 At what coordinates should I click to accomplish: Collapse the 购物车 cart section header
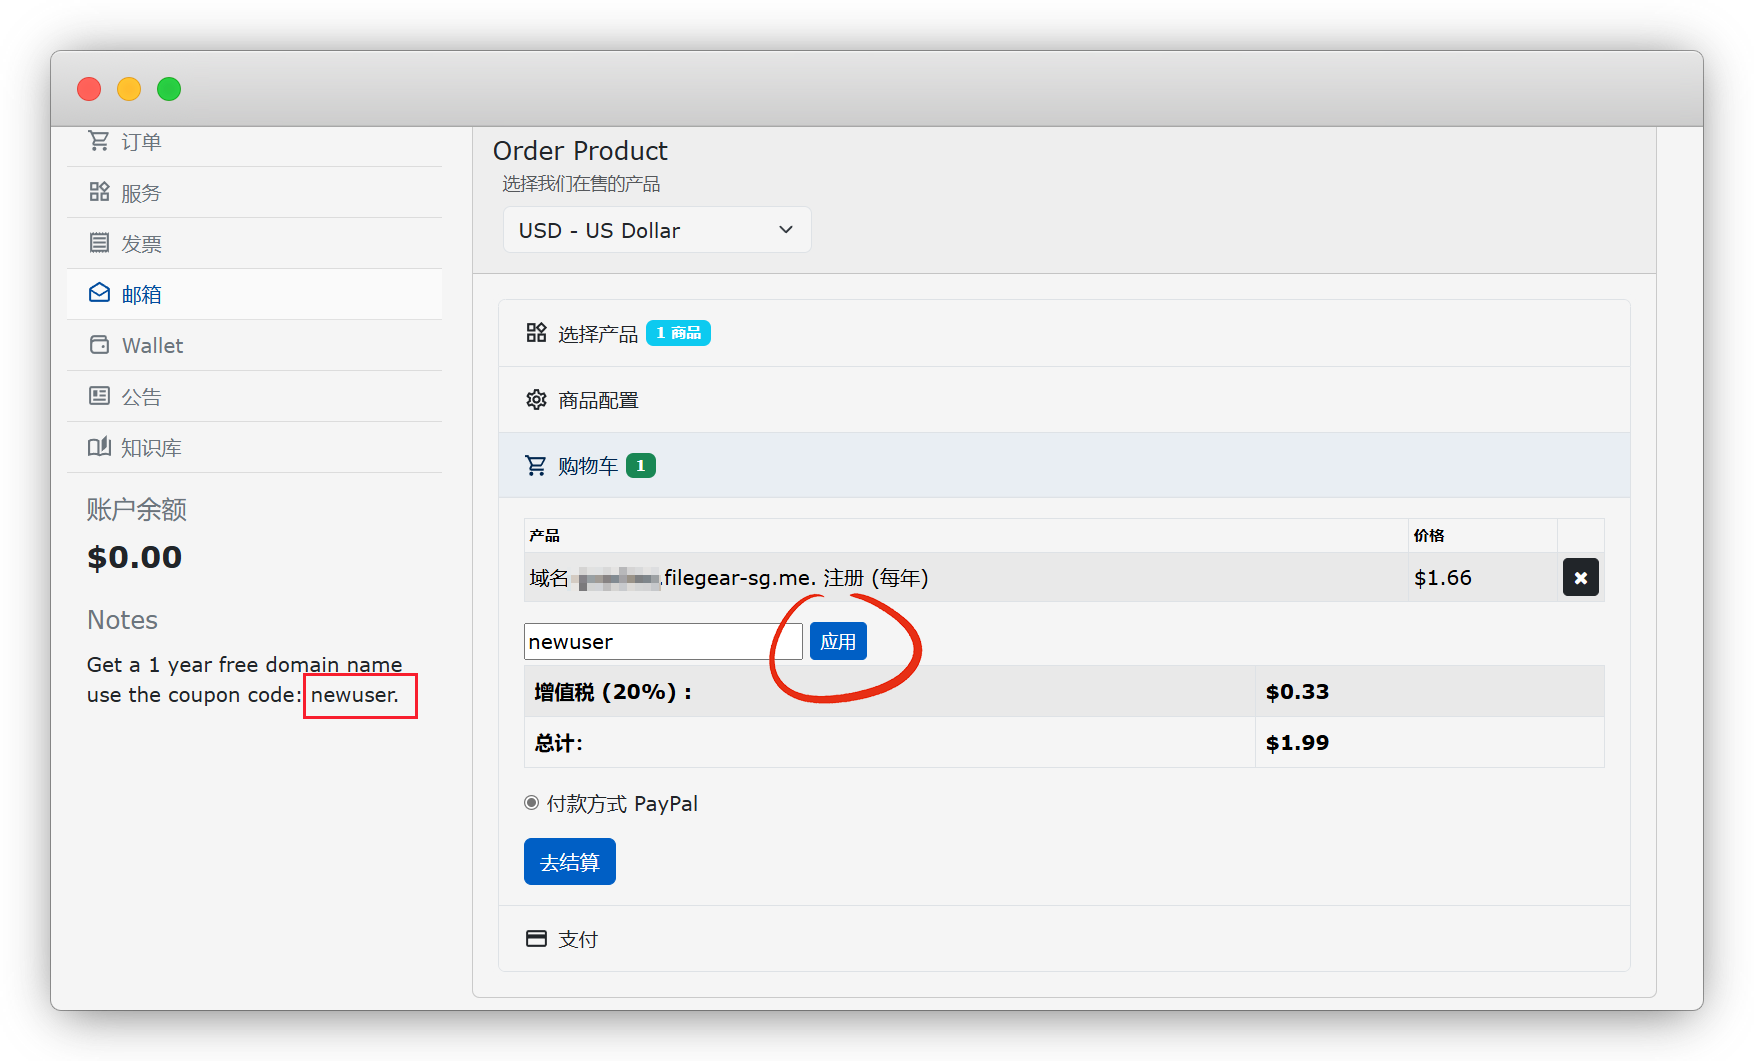588,466
